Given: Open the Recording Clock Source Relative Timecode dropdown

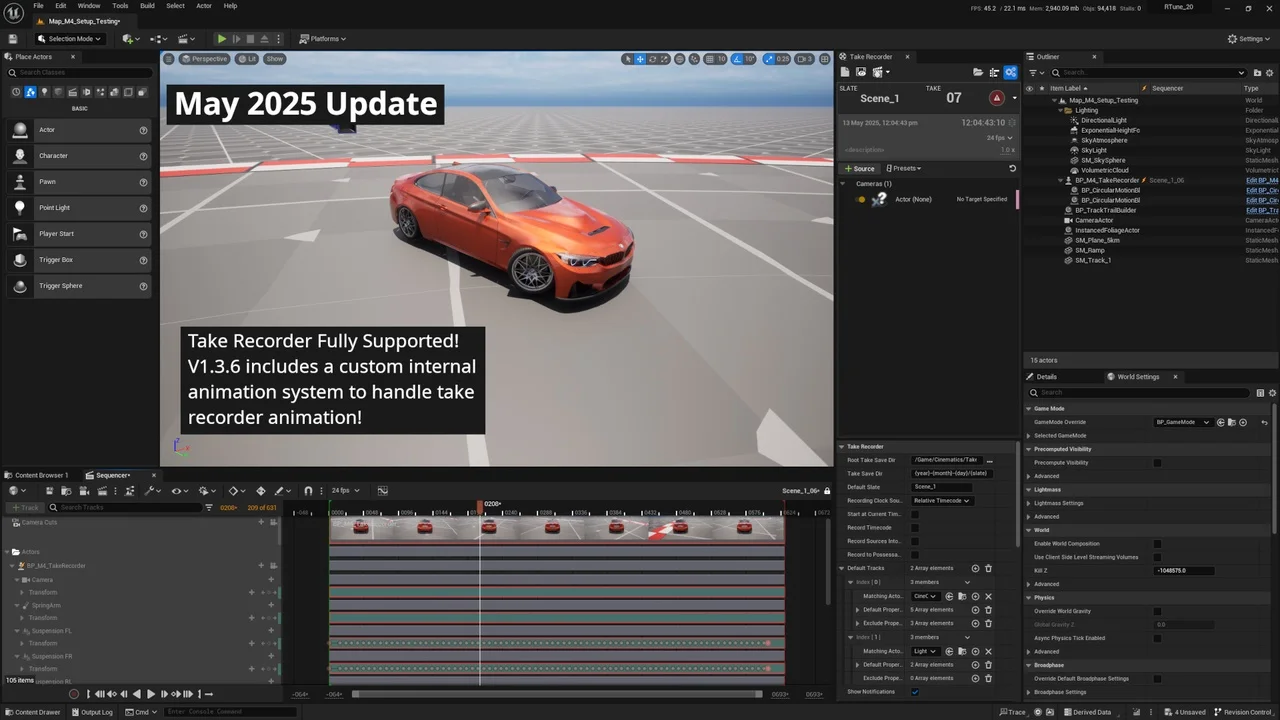Looking at the screenshot, I should pyautogui.click(x=941, y=501).
